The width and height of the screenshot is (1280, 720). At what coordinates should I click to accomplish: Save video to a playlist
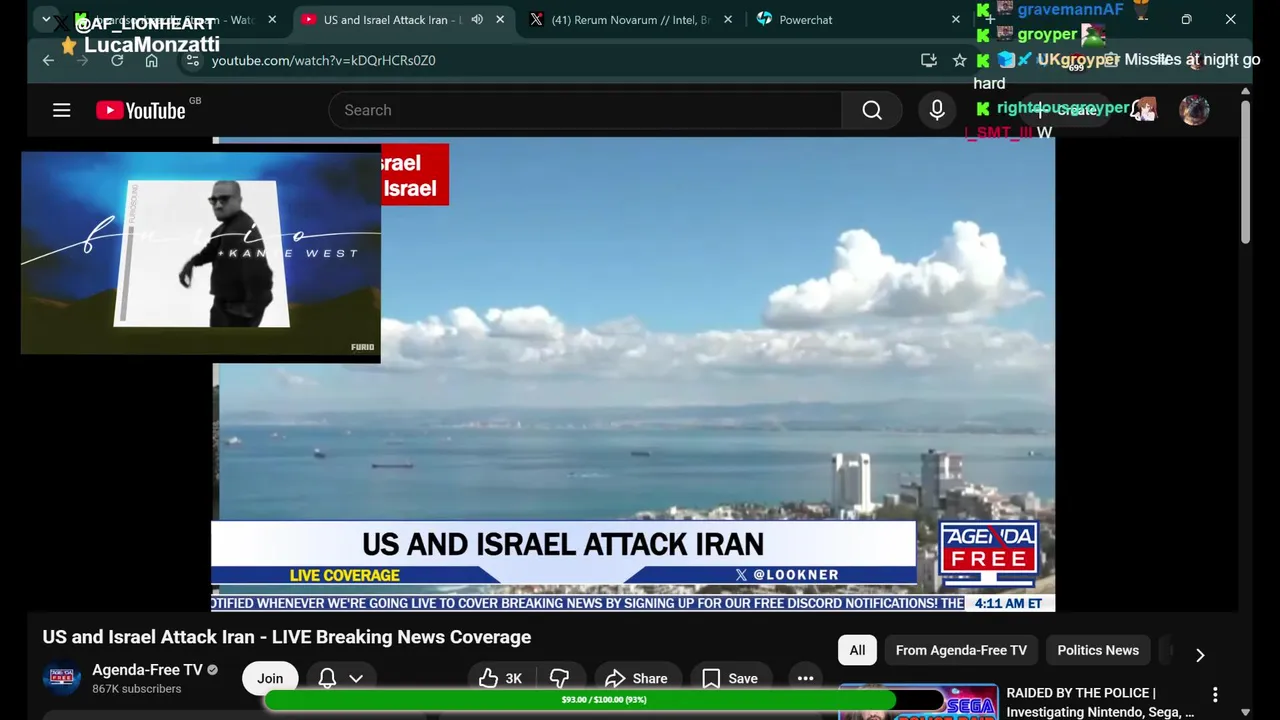point(731,678)
